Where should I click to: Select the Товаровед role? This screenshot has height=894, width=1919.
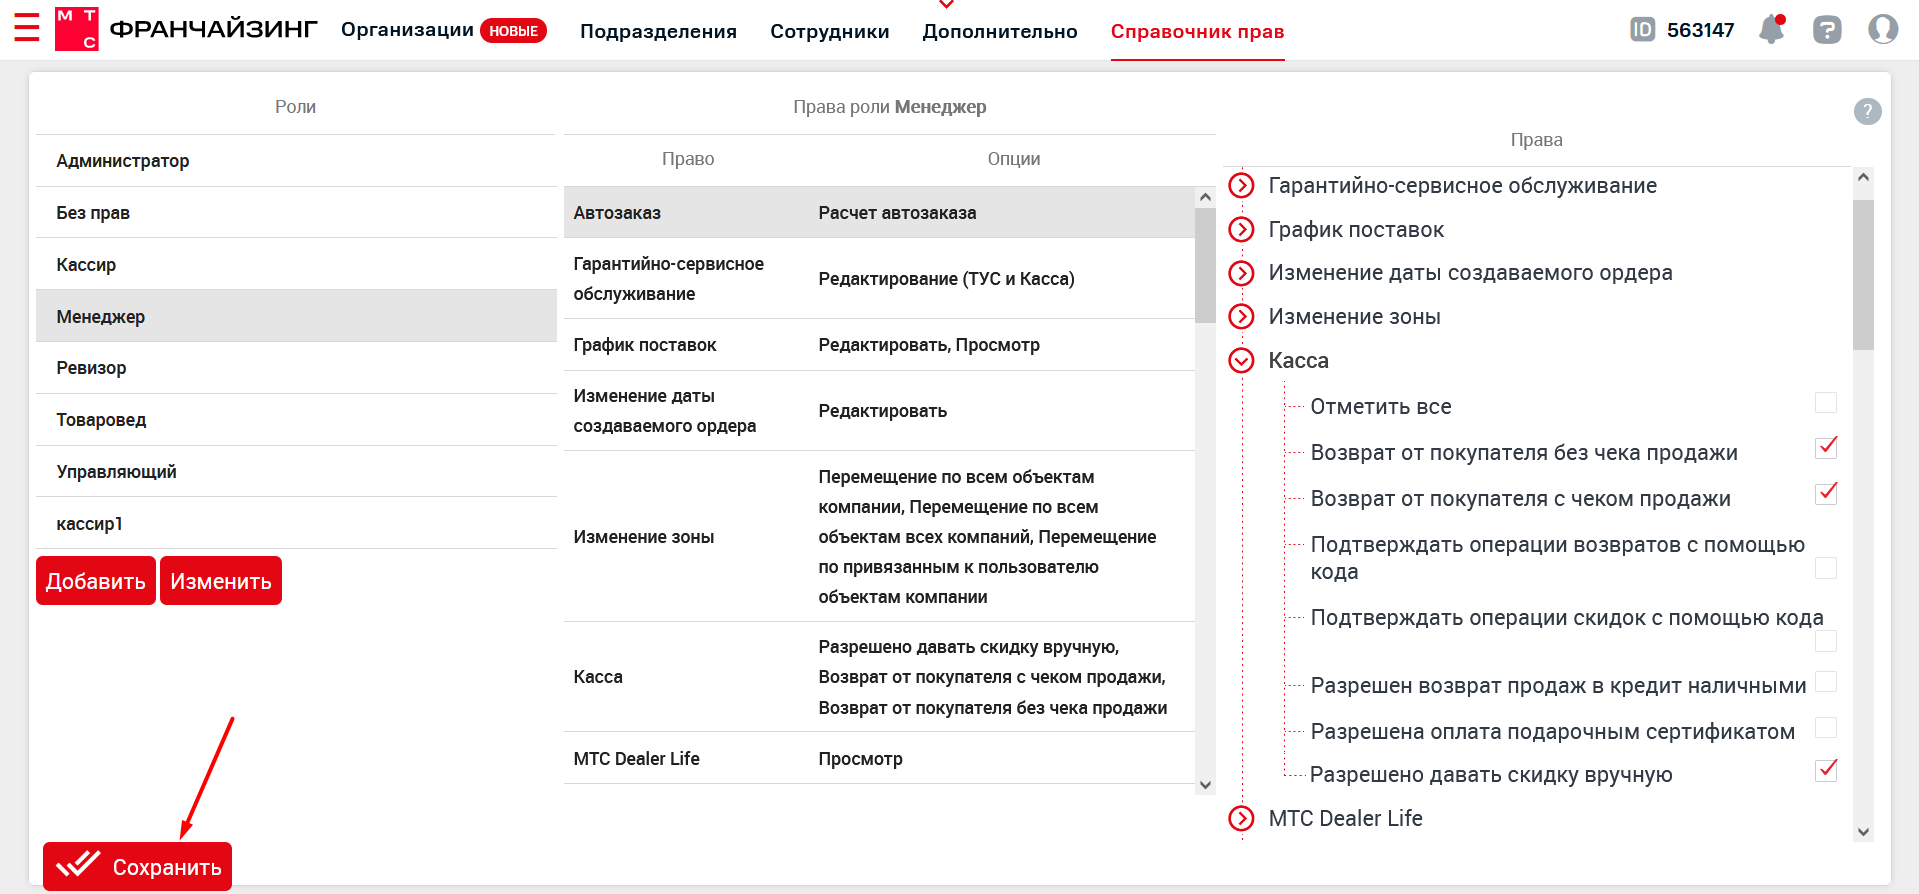click(x=296, y=420)
